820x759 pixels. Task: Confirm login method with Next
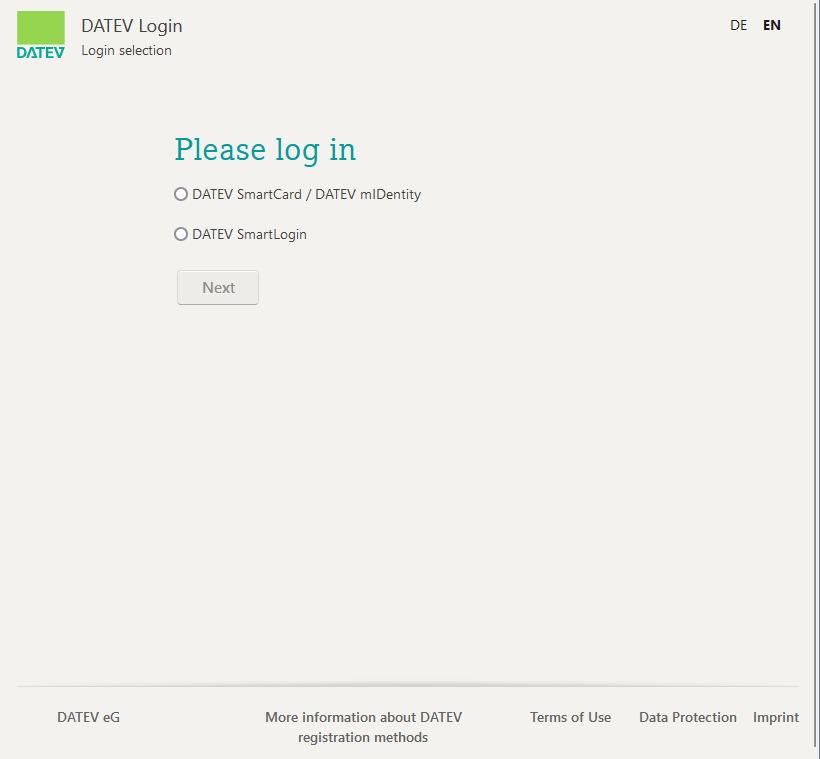pos(217,287)
